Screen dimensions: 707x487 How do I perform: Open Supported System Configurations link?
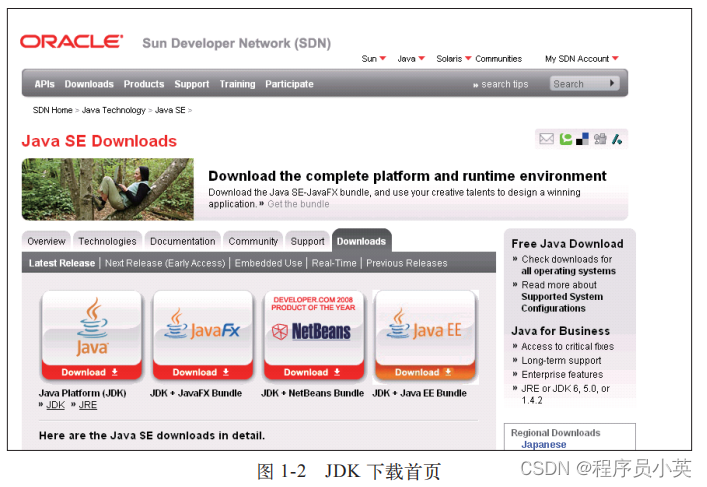tap(562, 302)
